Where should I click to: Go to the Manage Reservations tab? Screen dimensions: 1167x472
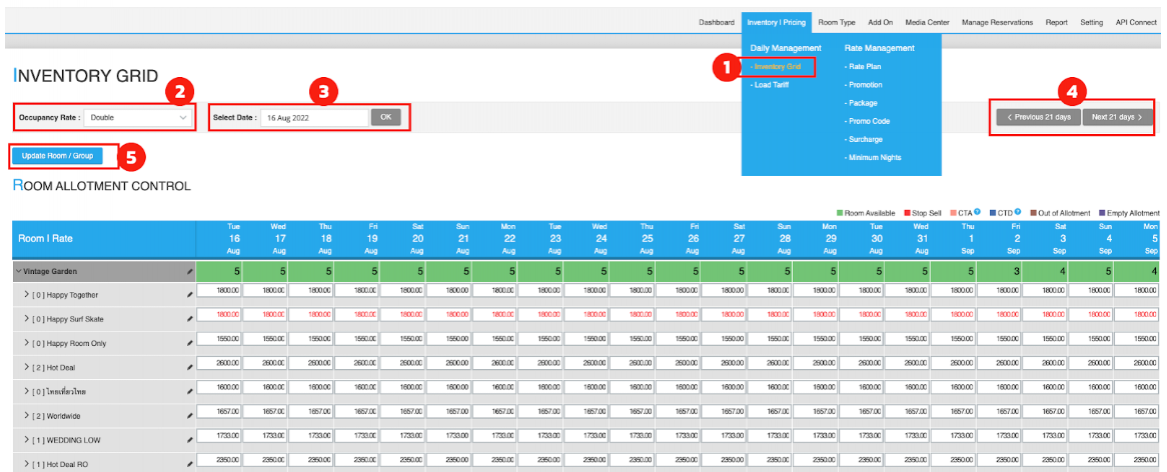click(999, 22)
